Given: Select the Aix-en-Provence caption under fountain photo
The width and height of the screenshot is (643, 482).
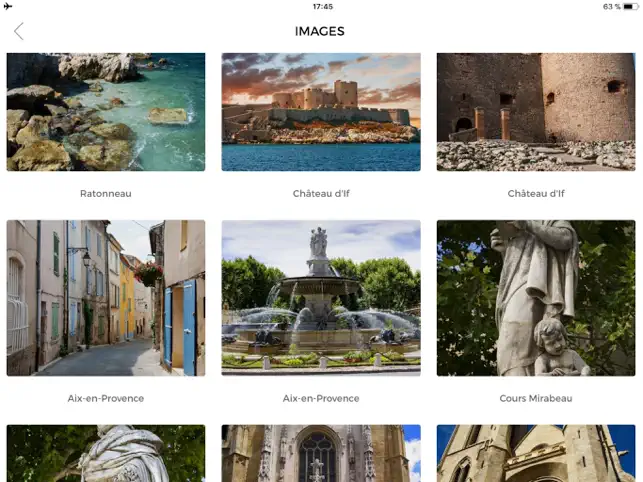Looking at the screenshot, I should pos(321,398).
